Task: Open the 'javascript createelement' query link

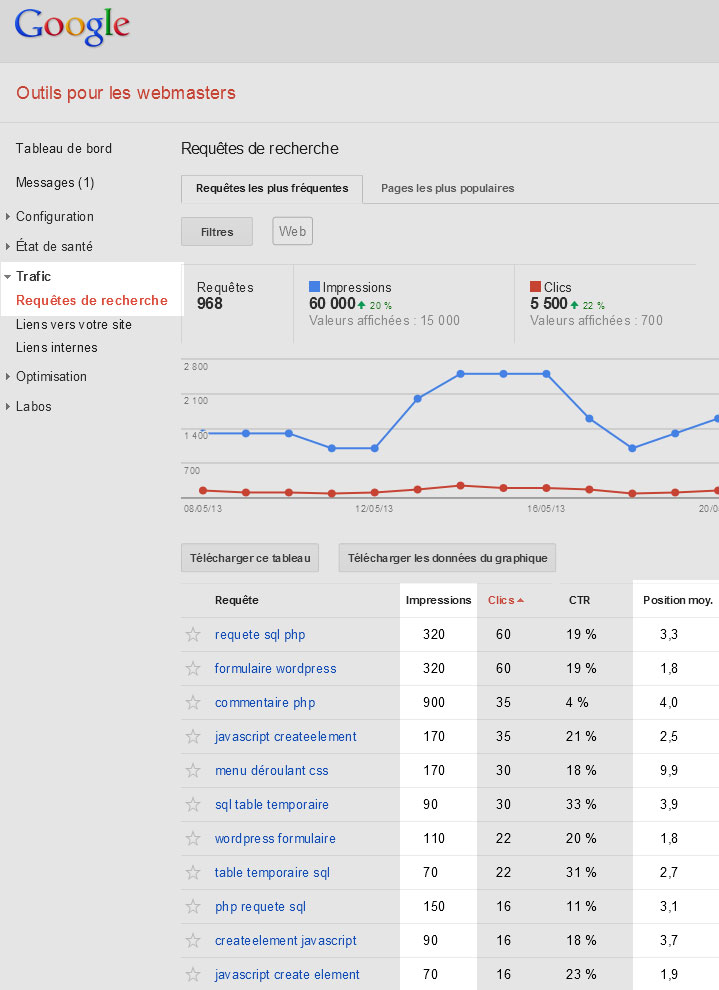Action: pyautogui.click(x=285, y=737)
